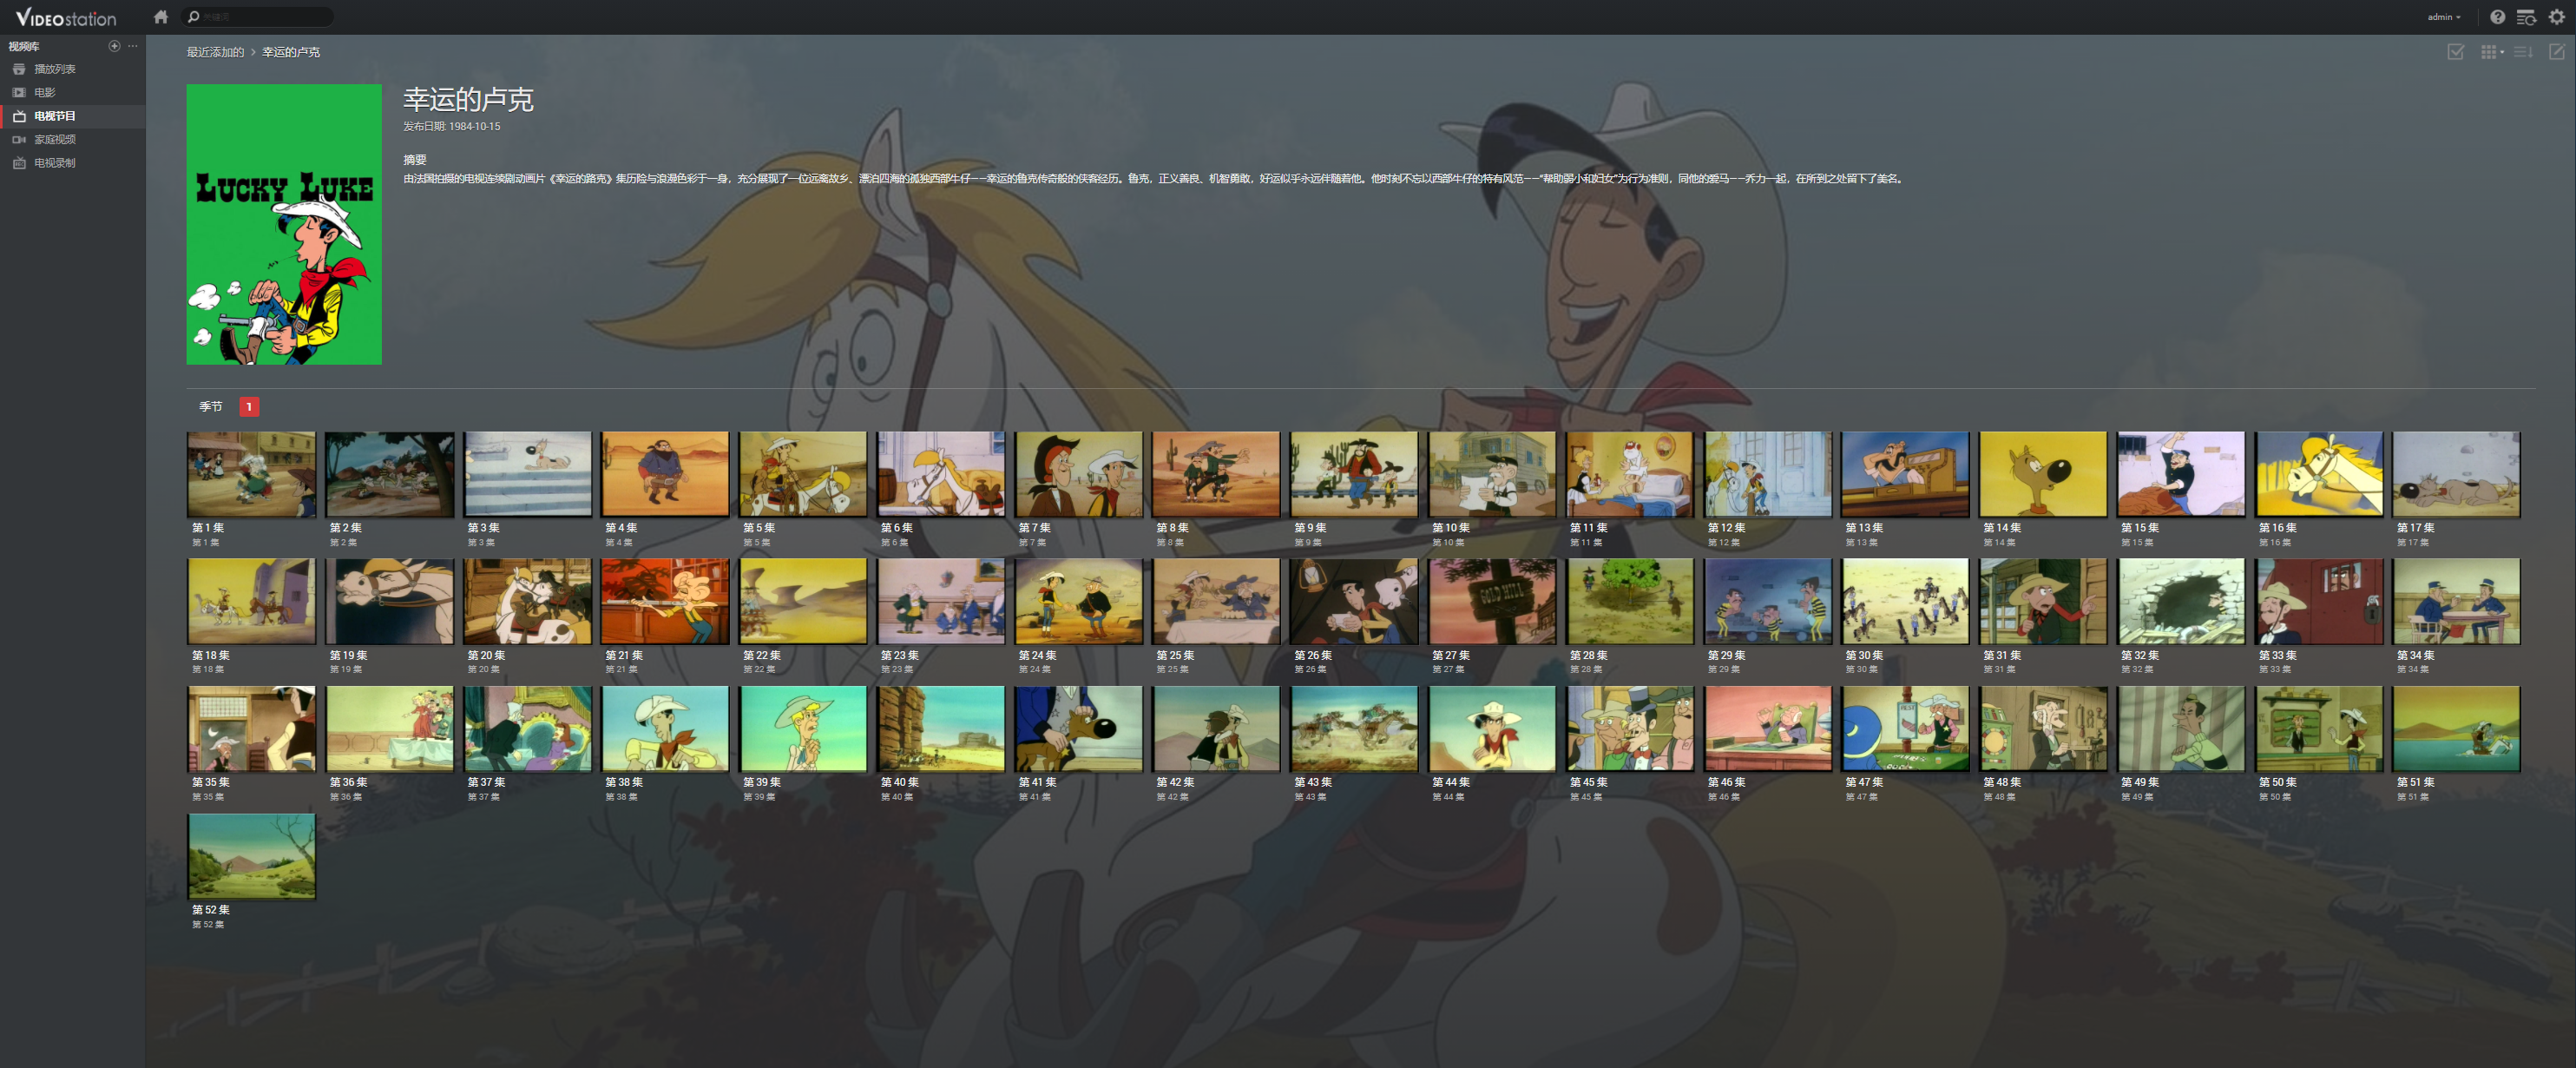The image size is (2576, 1068).
Task: Select the 家庭视频 sidebar item
Action: coord(55,139)
